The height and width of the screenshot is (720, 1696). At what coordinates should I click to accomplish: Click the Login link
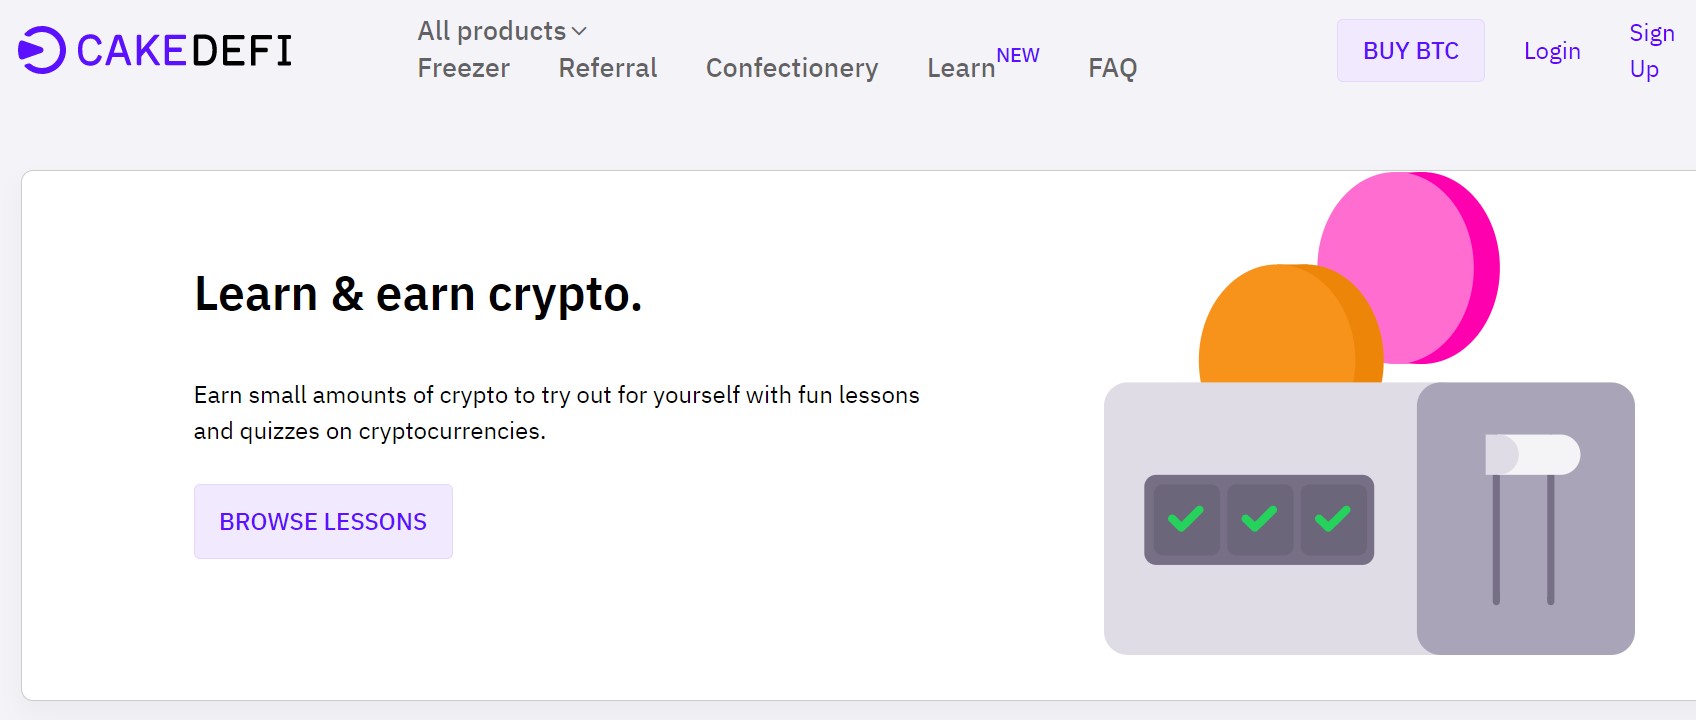1552,51
